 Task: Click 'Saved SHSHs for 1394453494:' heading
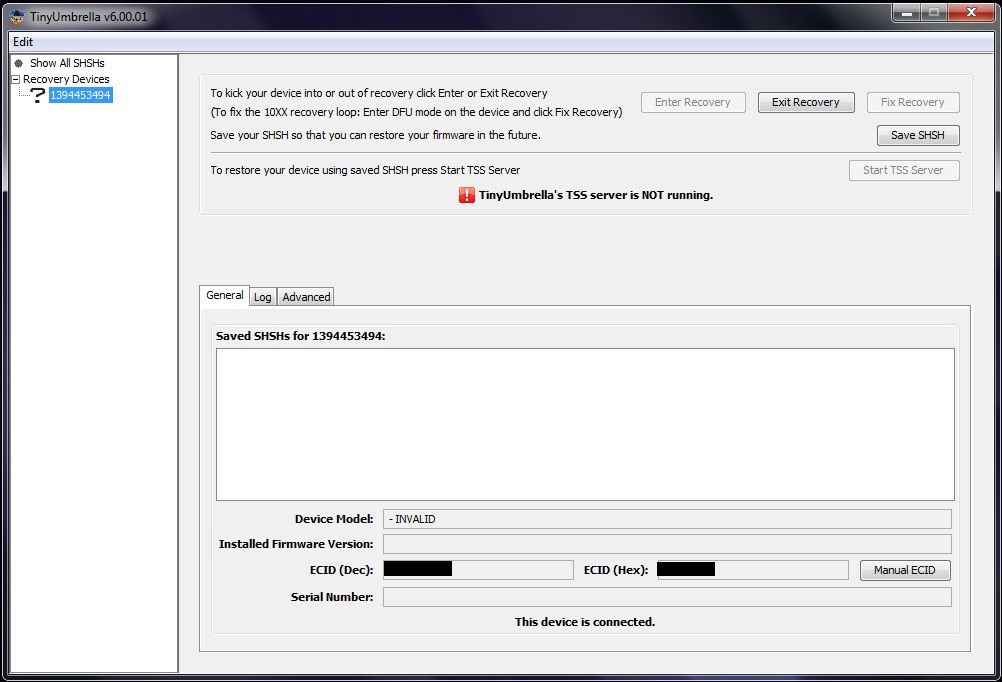[x=300, y=336]
